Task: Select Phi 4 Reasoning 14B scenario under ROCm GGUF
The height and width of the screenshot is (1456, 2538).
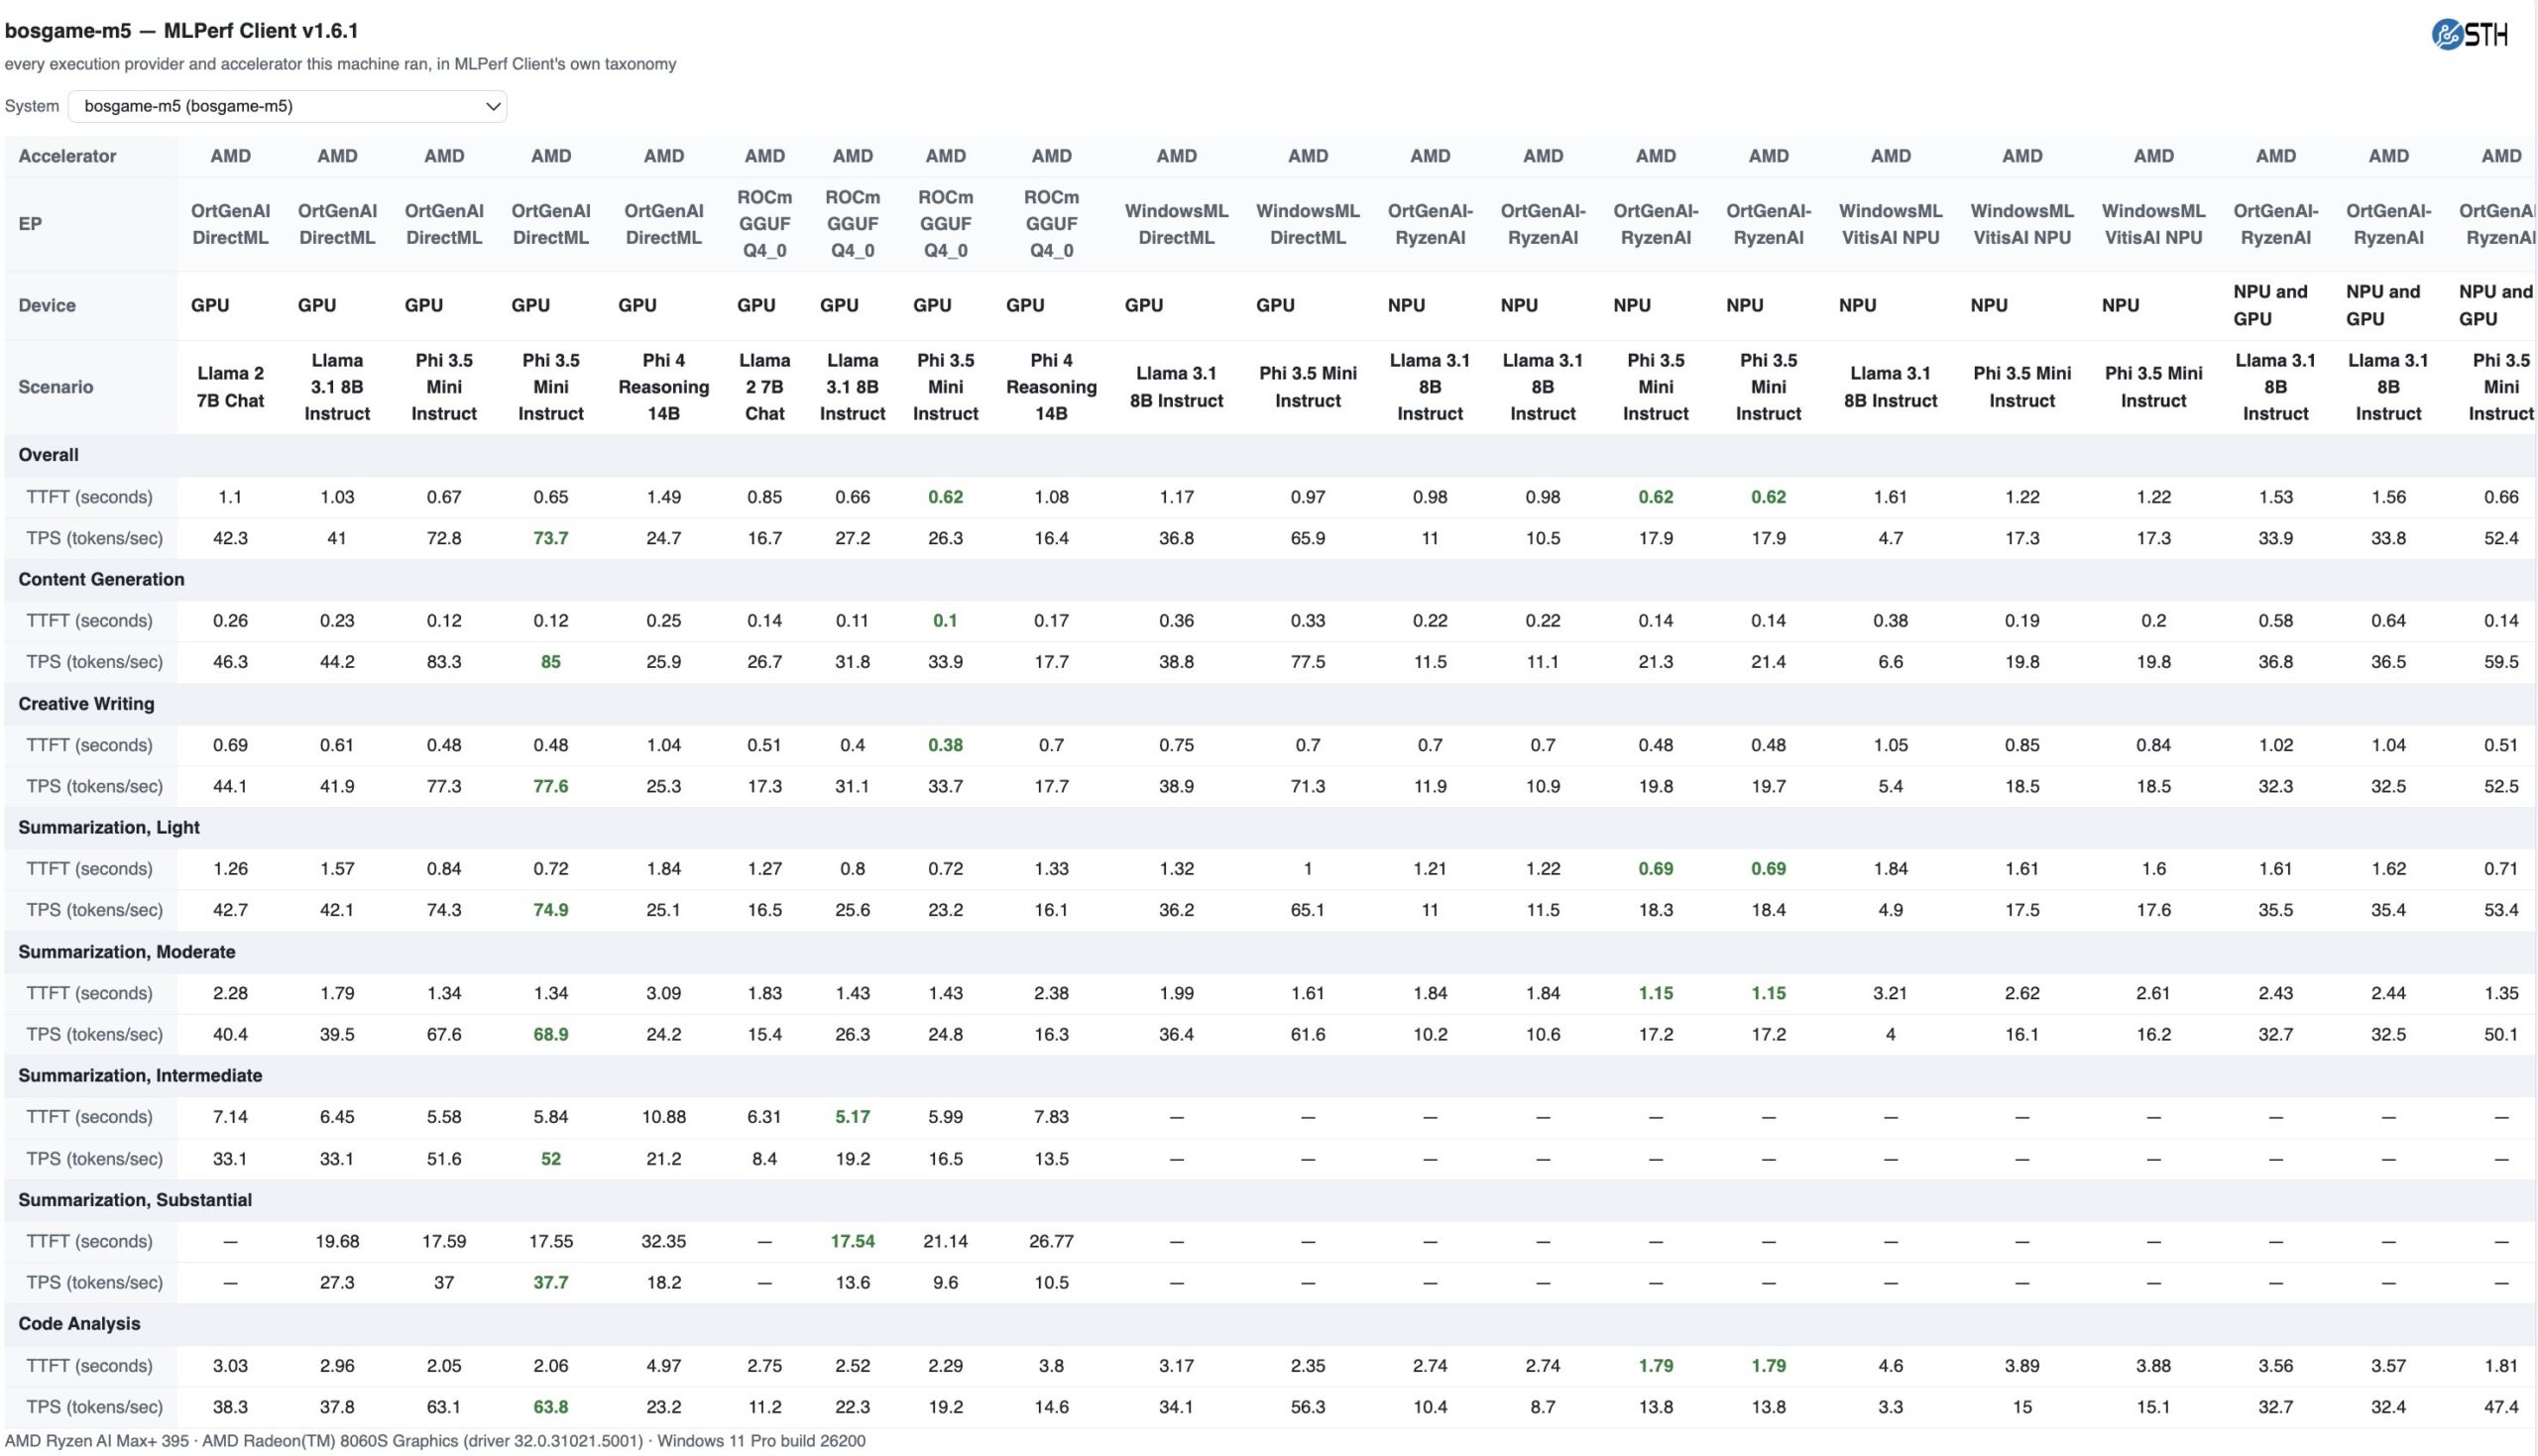Action: point(1051,387)
